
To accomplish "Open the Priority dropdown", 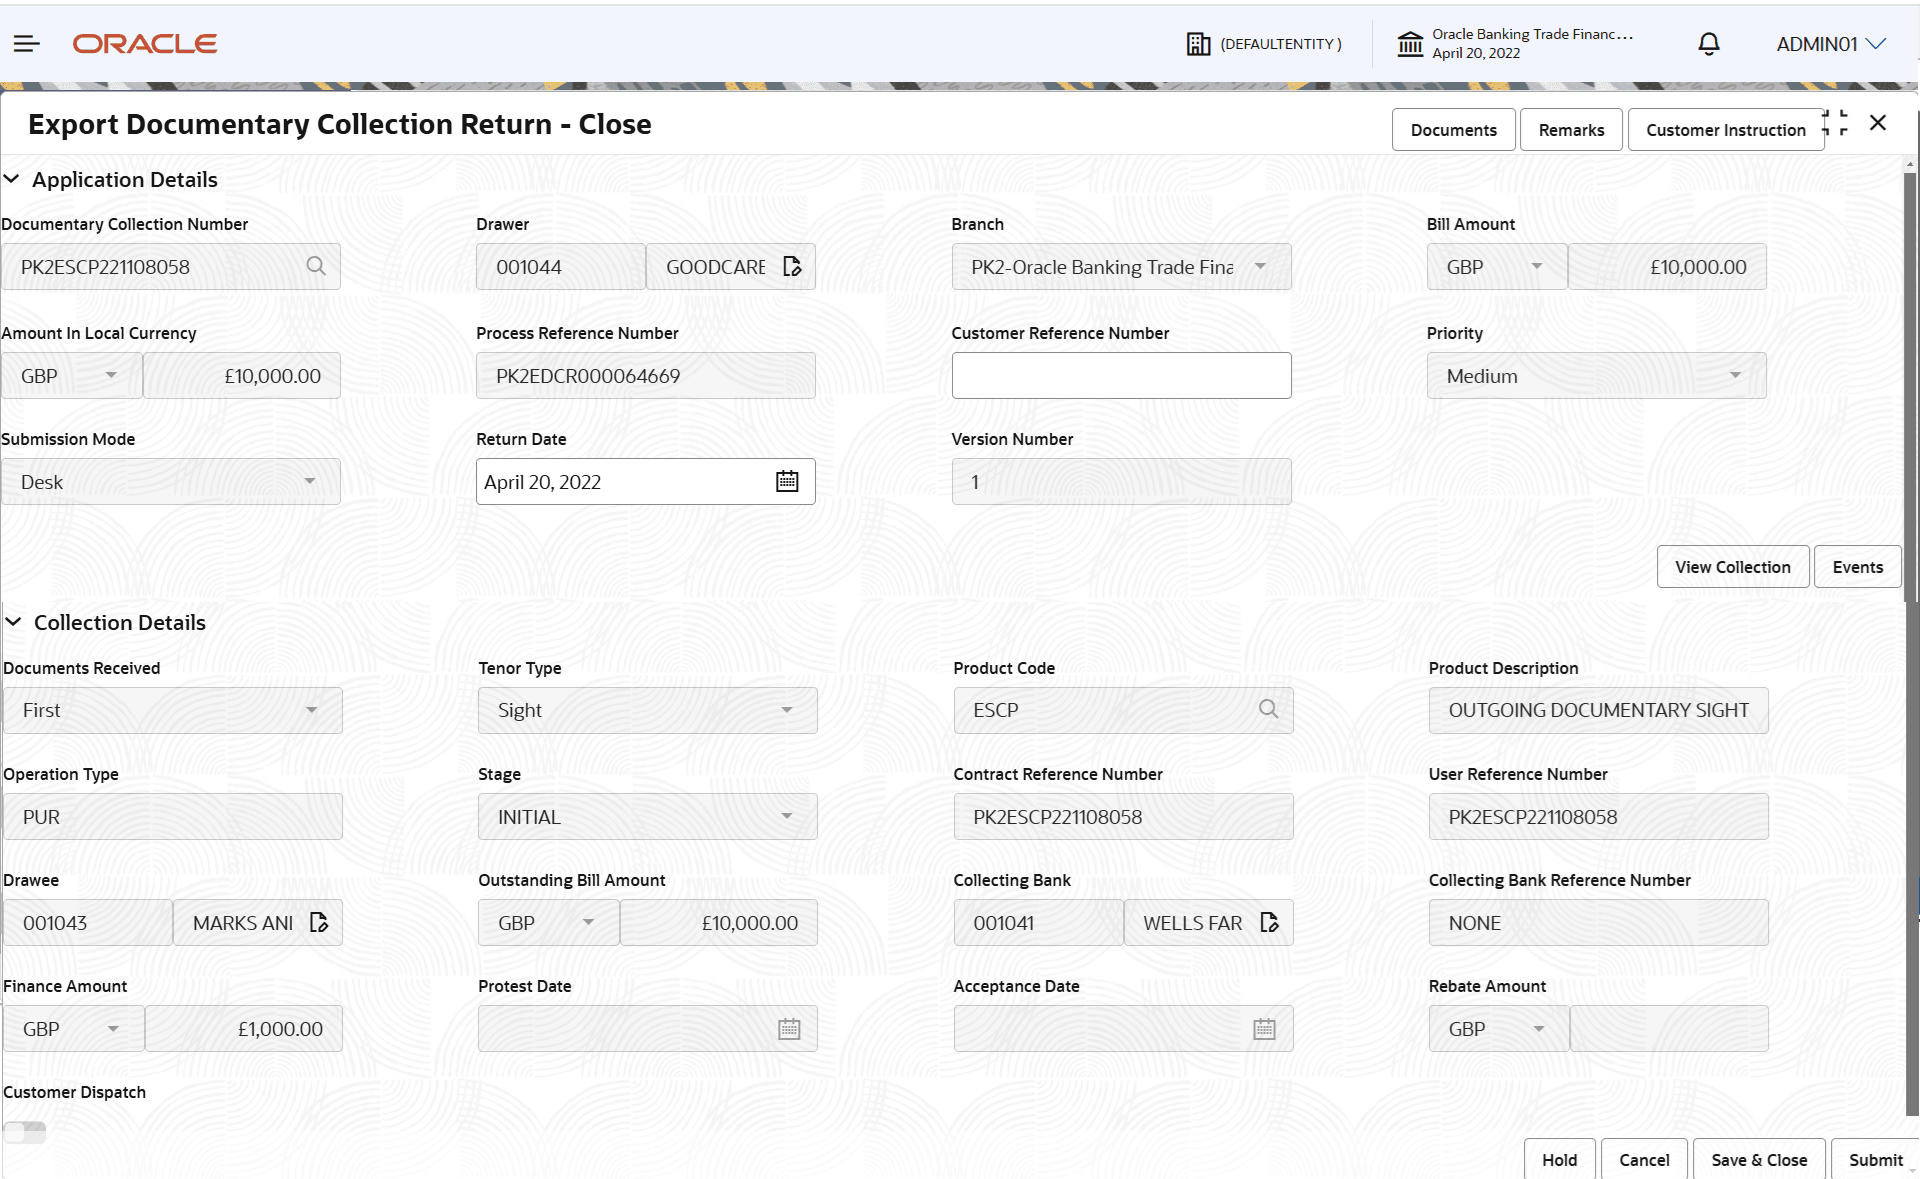I will tap(1735, 375).
